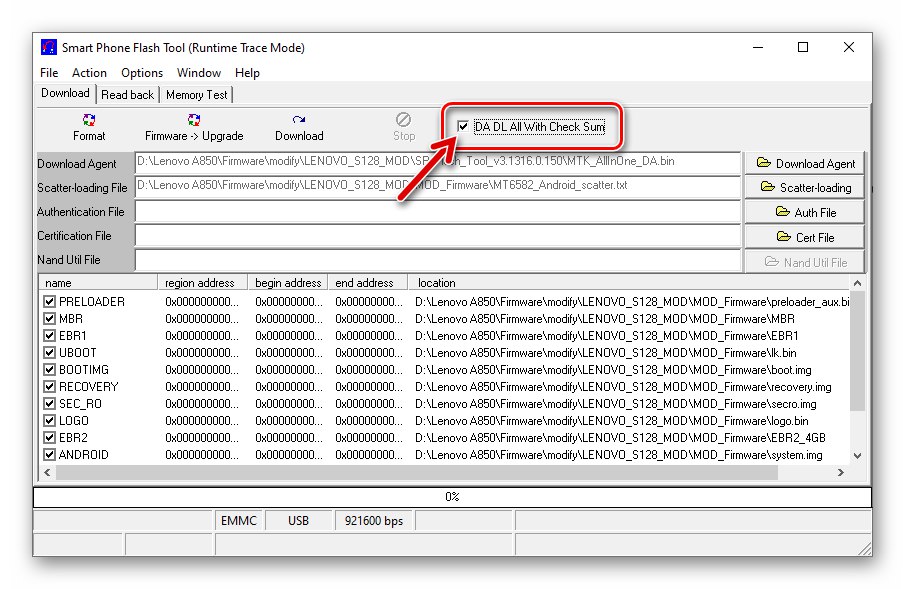Uncheck the EBR1 partition checkbox
Viewport: 905px width, 589px height.
[50, 335]
